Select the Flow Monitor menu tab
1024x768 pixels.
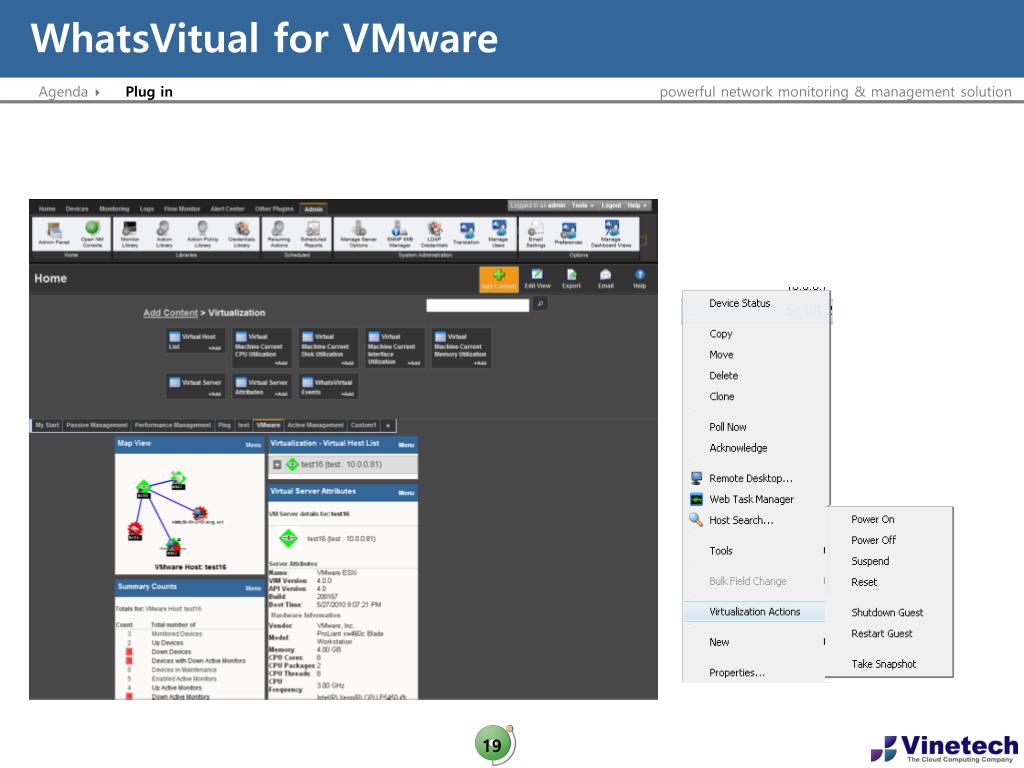pyautogui.click(x=182, y=209)
